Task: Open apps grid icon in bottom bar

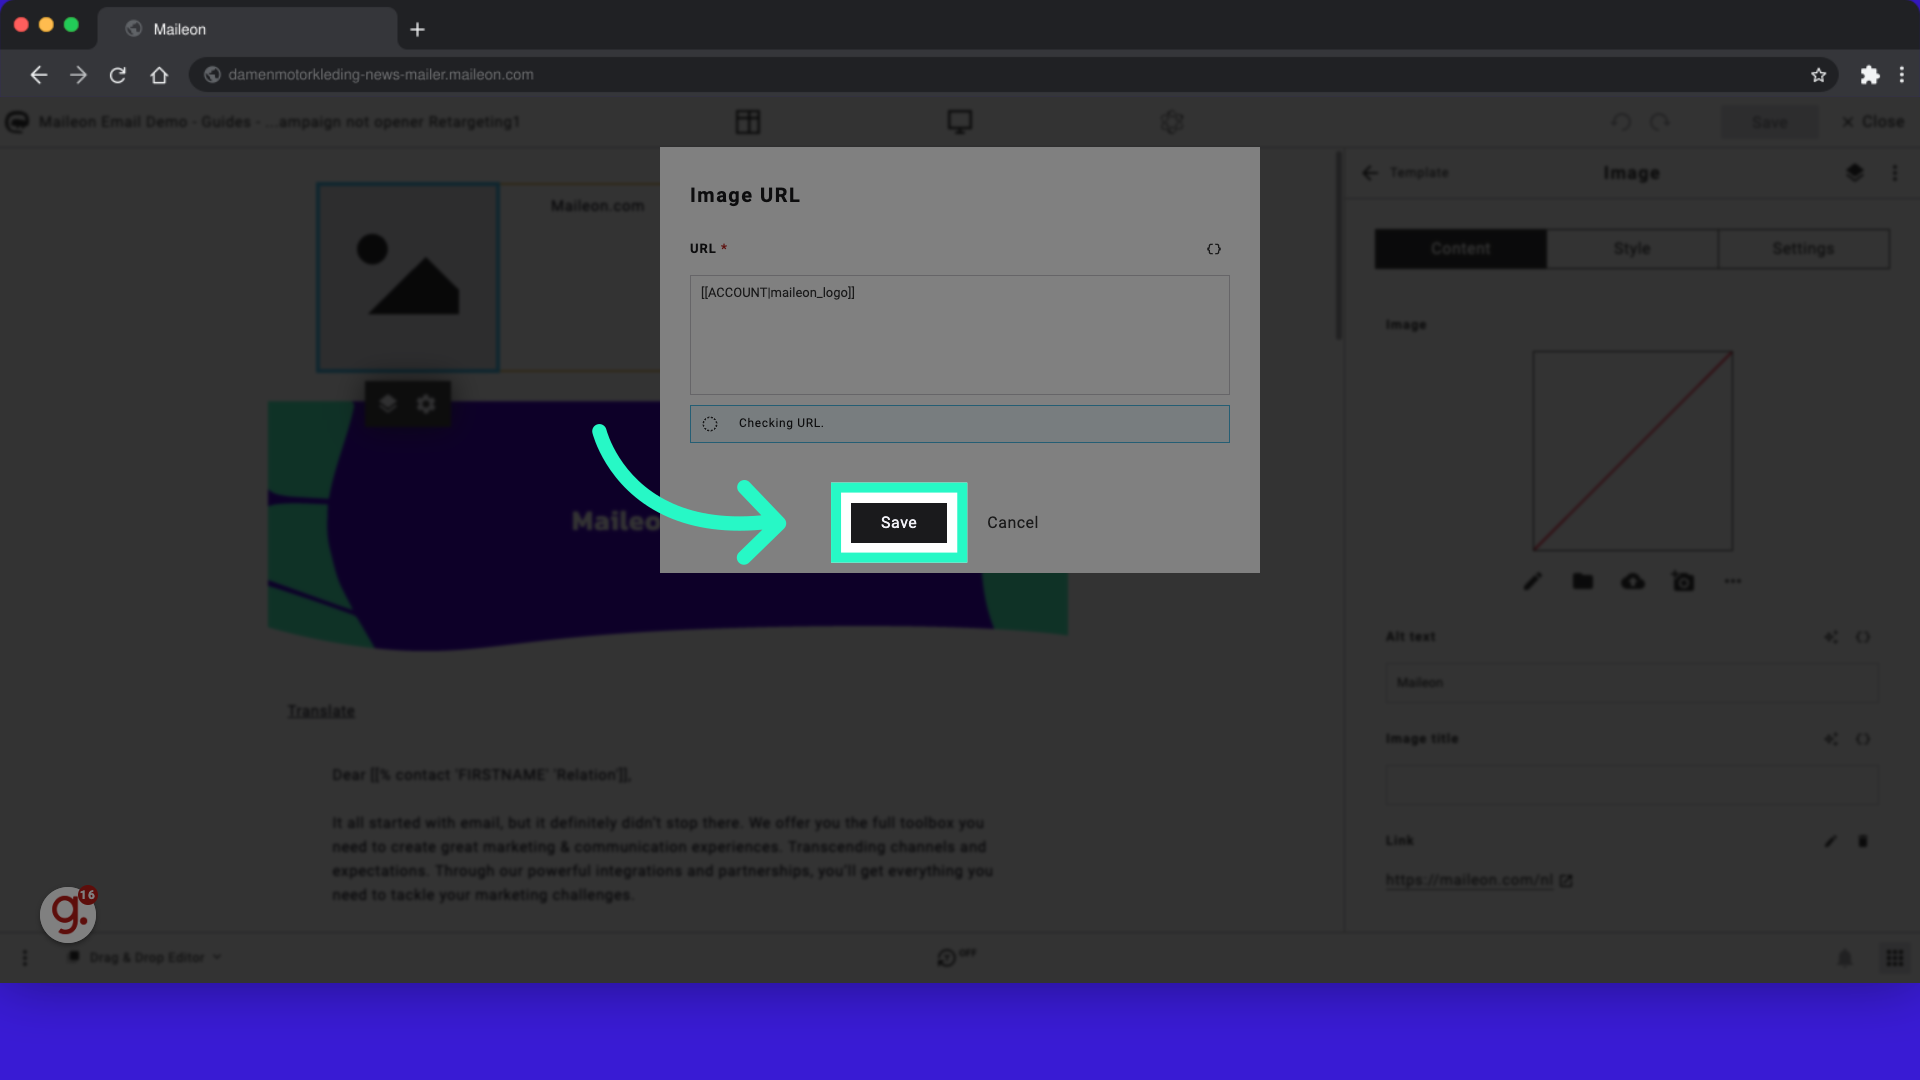Action: coord(1894,957)
